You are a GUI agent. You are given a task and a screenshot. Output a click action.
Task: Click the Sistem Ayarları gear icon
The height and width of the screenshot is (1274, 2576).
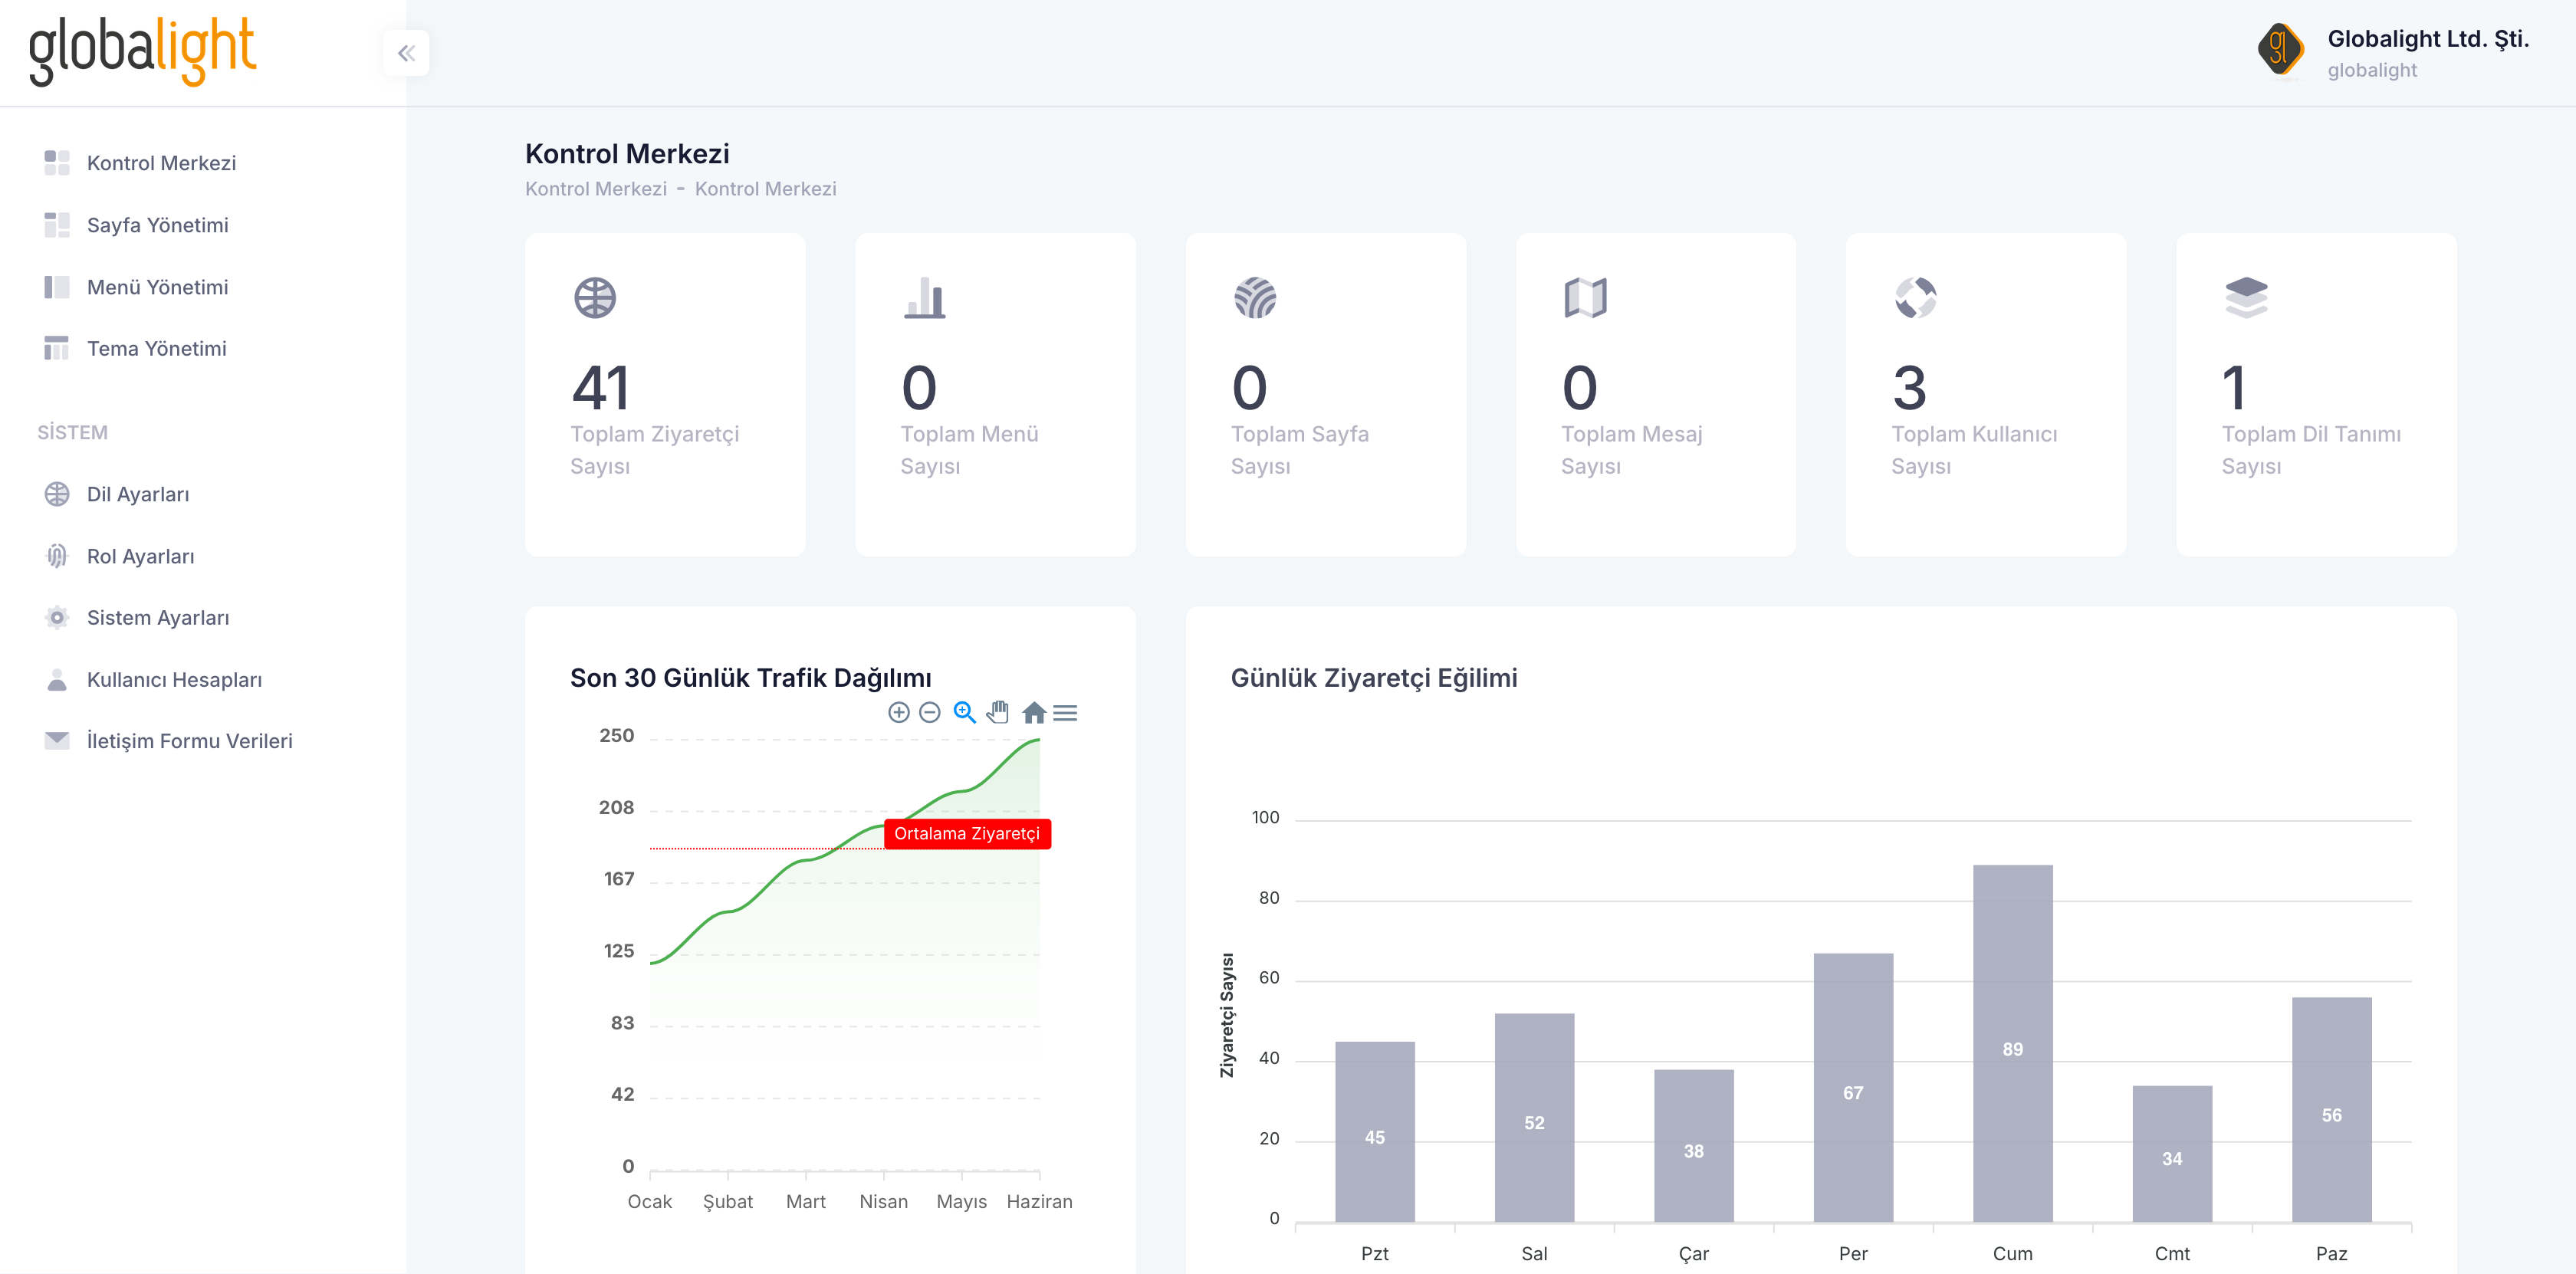click(x=57, y=617)
